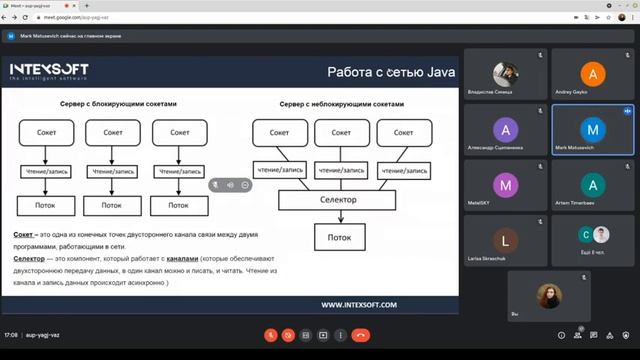Screen dimensions: 640x360
Task: Click the 'Сервер с неблокирующими сокетами' heading
Action: pos(342,104)
